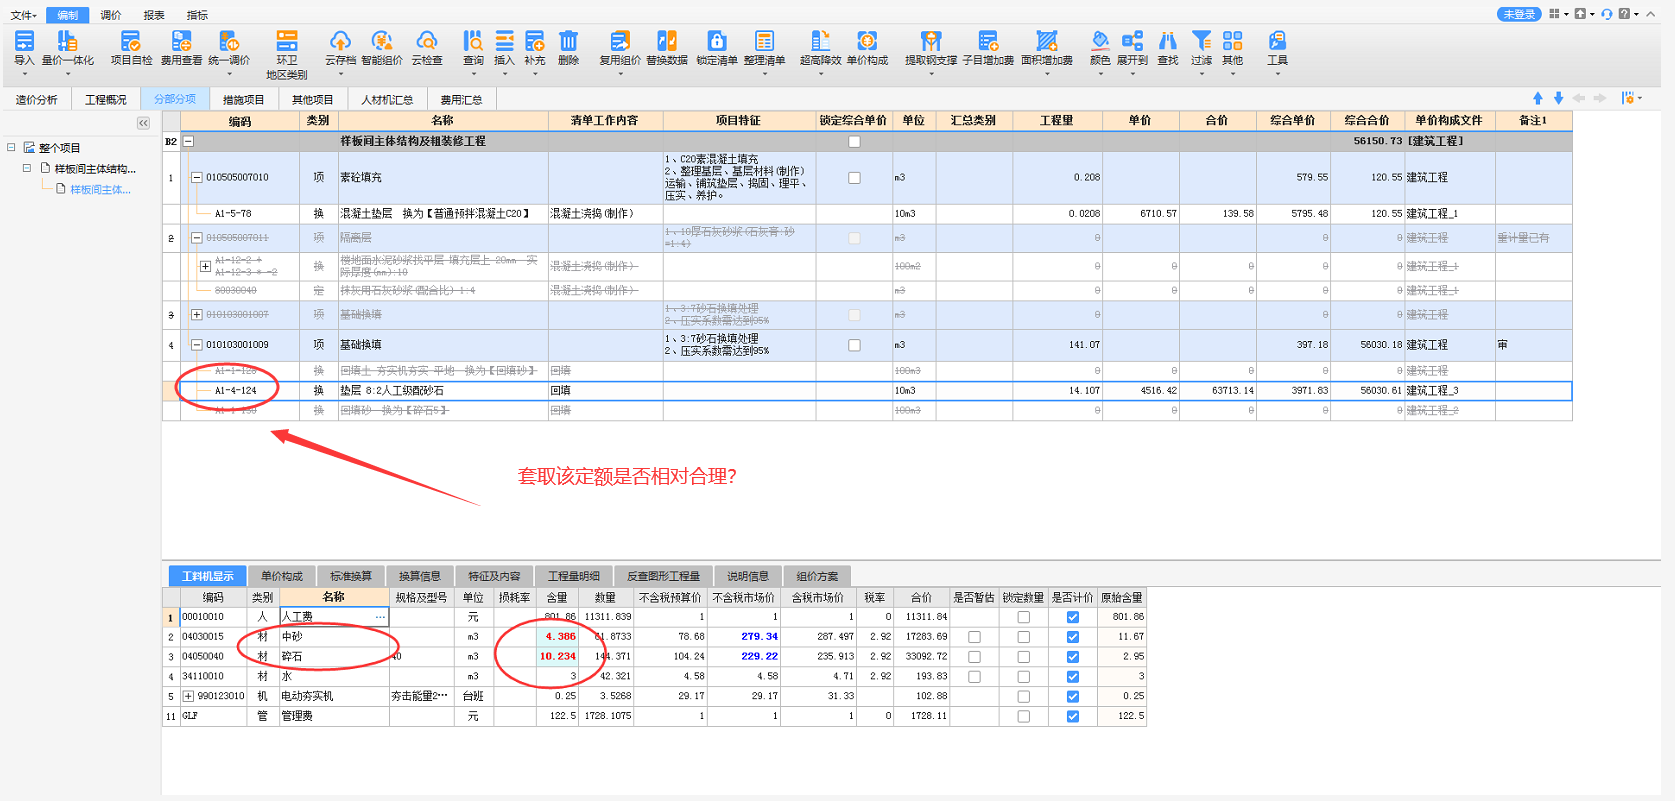Screen dimensions: 1675x801
Task: Toggle 锁定综合单价 for 010103001009 row
Action: click(x=854, y=345)
